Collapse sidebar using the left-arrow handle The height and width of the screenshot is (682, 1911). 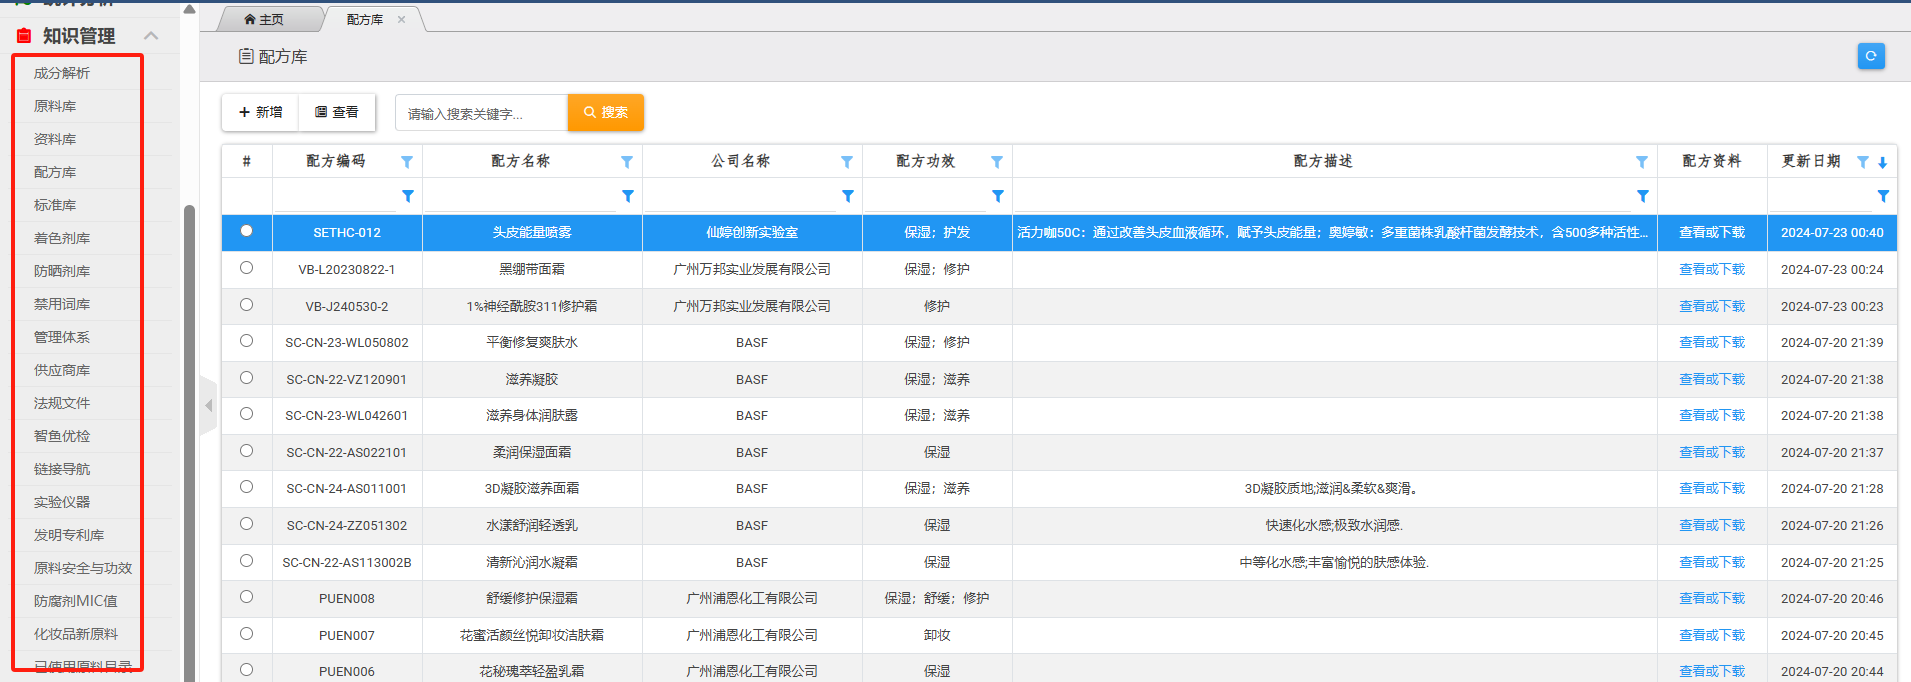click(208, 406)
